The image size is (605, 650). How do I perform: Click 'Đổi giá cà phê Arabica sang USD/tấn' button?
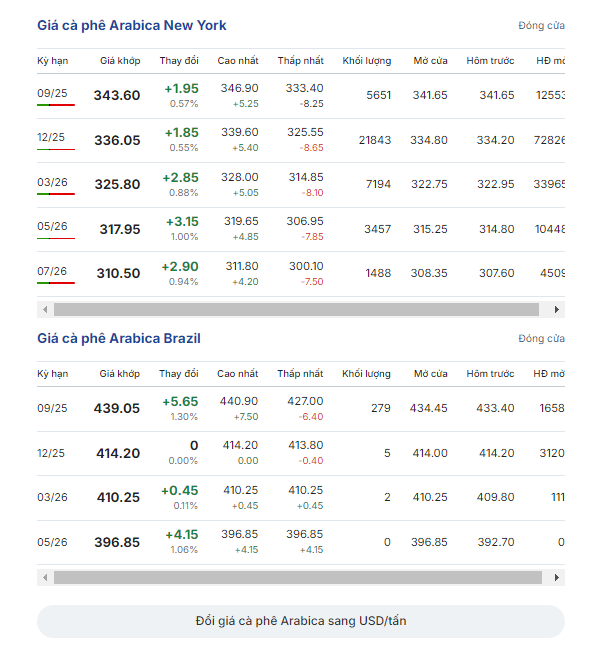click(x=301, y=621)
